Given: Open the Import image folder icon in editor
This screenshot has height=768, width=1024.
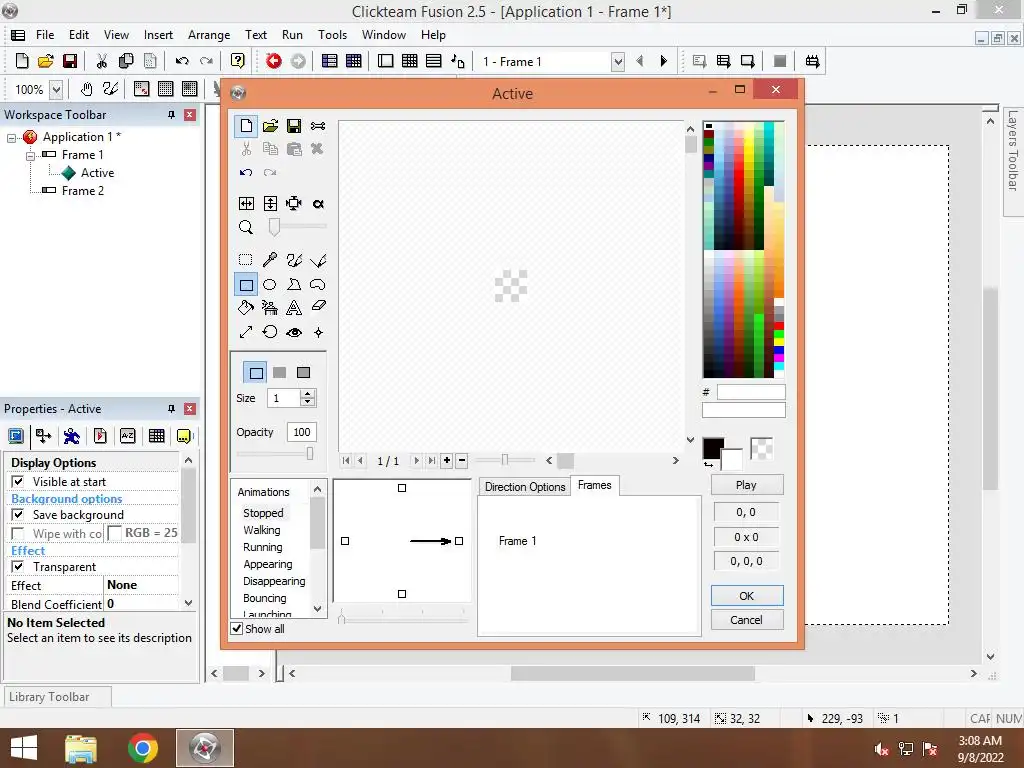Looking at the screenshot, I should coord(270,125).
